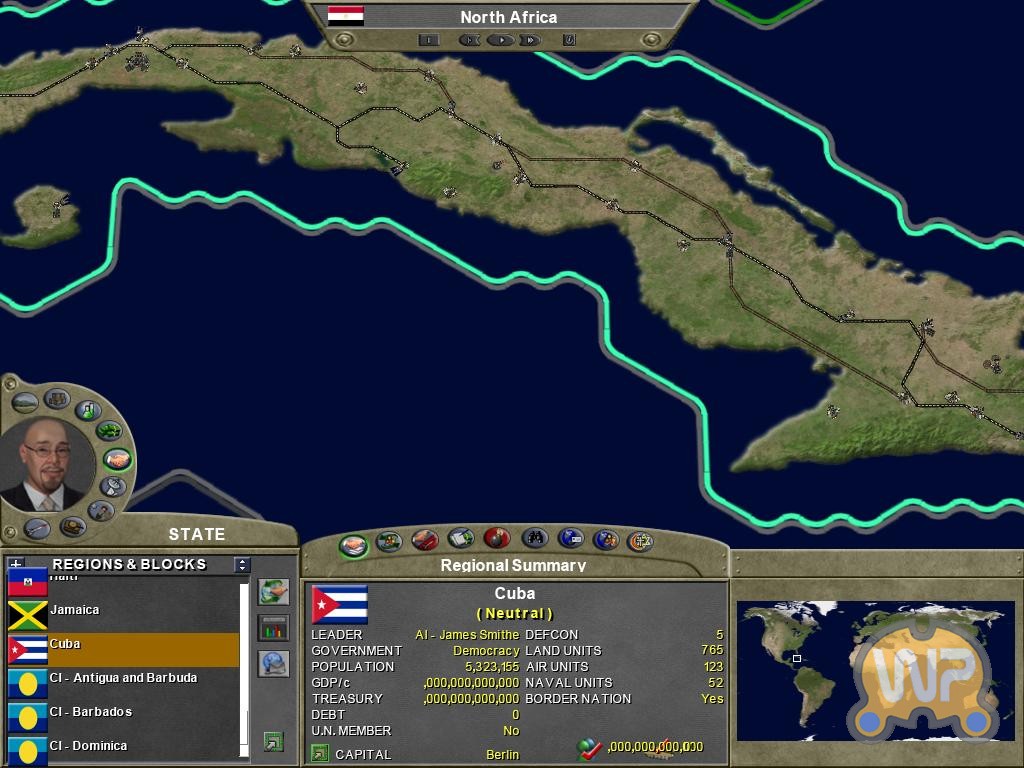The image size is (1024, 768).
Task: Click the Cuba flag in Regional Summary
Action: click(340, 604)
